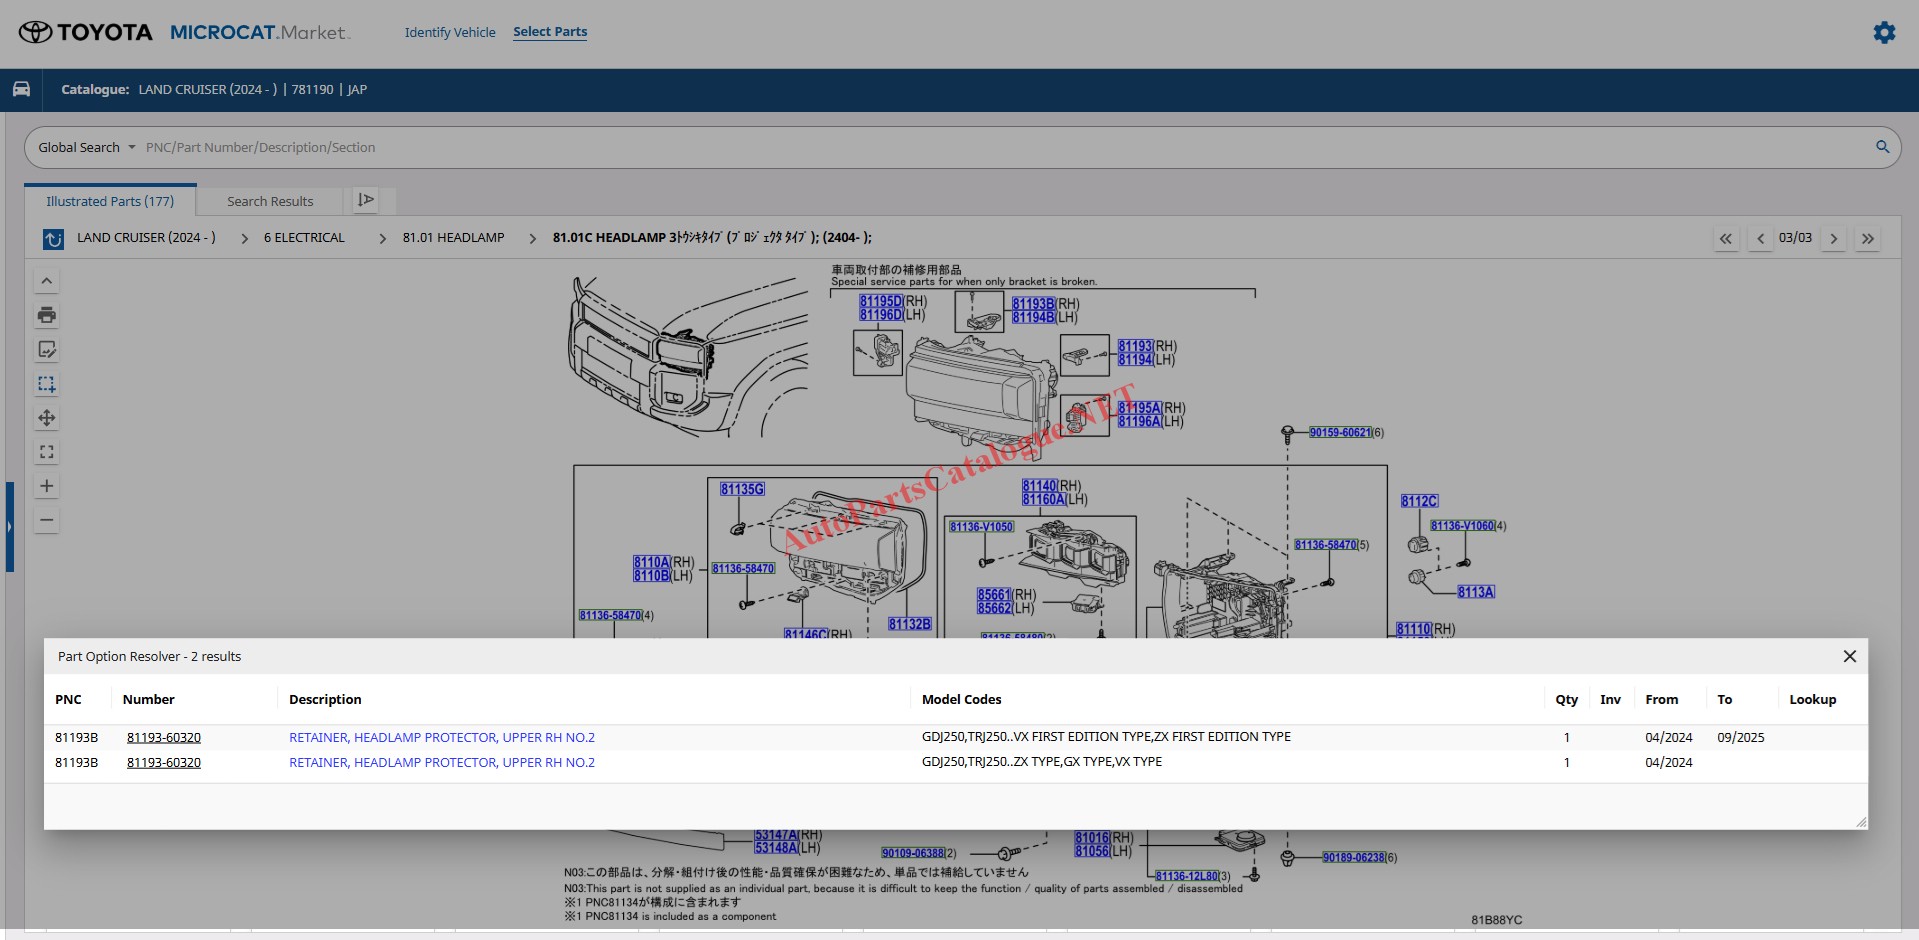Viewport: 1919px width, 940px height.
Task: Select the area selection tool
Action: coord(47,384)
